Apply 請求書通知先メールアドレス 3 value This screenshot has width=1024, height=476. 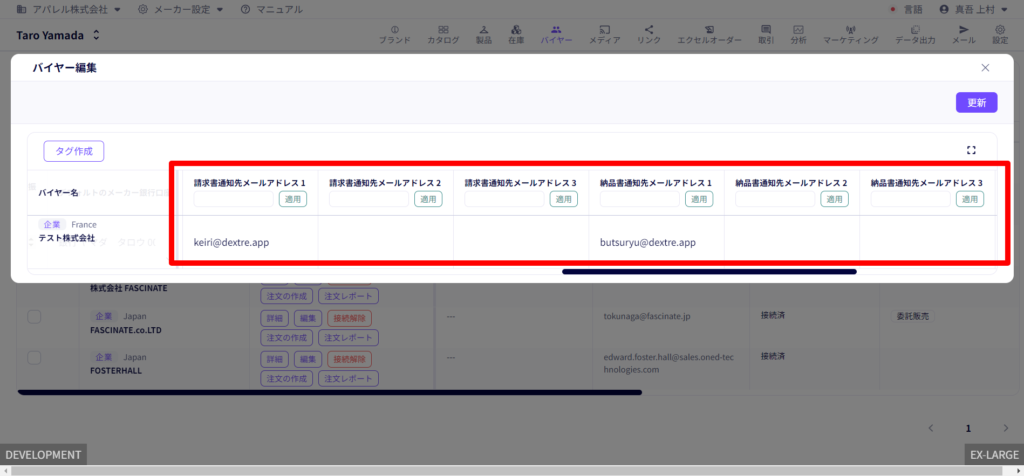tap(564, 199)
